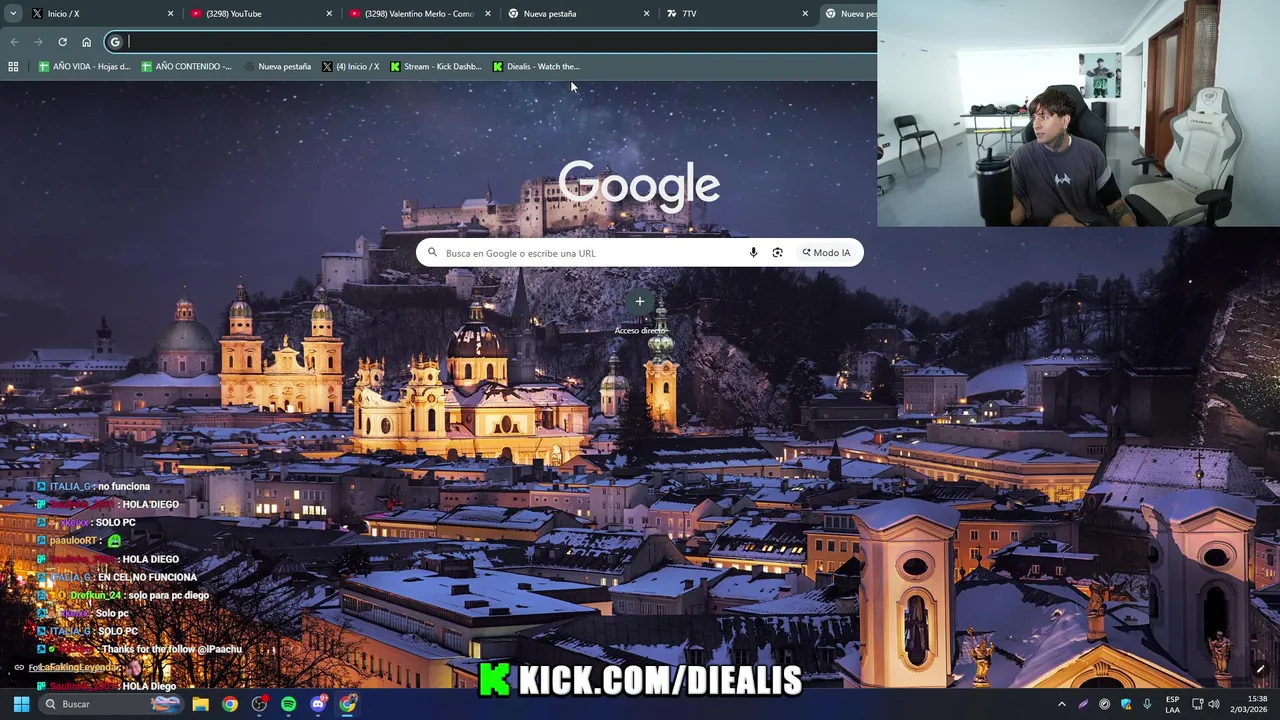Open the Windows Start menu
The image size is (1280, 720).
click(20, 704)
